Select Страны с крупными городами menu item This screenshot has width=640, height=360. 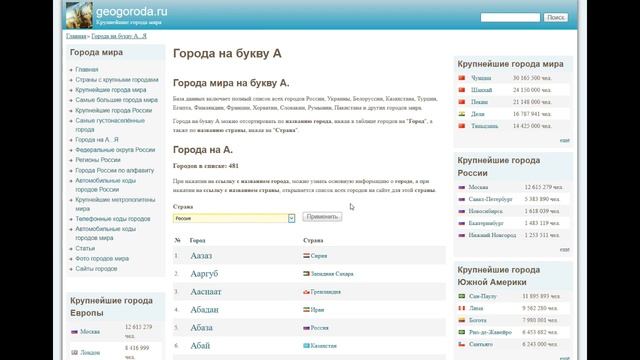pyautogui.click(x=117, y=80)
